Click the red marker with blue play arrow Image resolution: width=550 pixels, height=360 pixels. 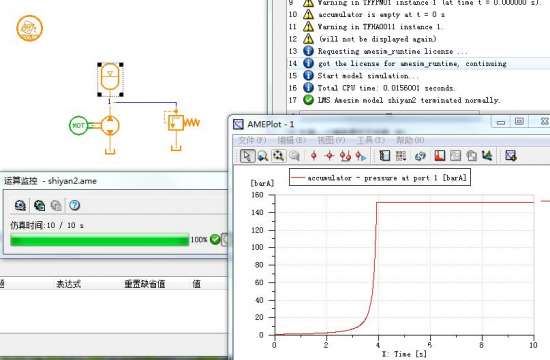(361, 156)
